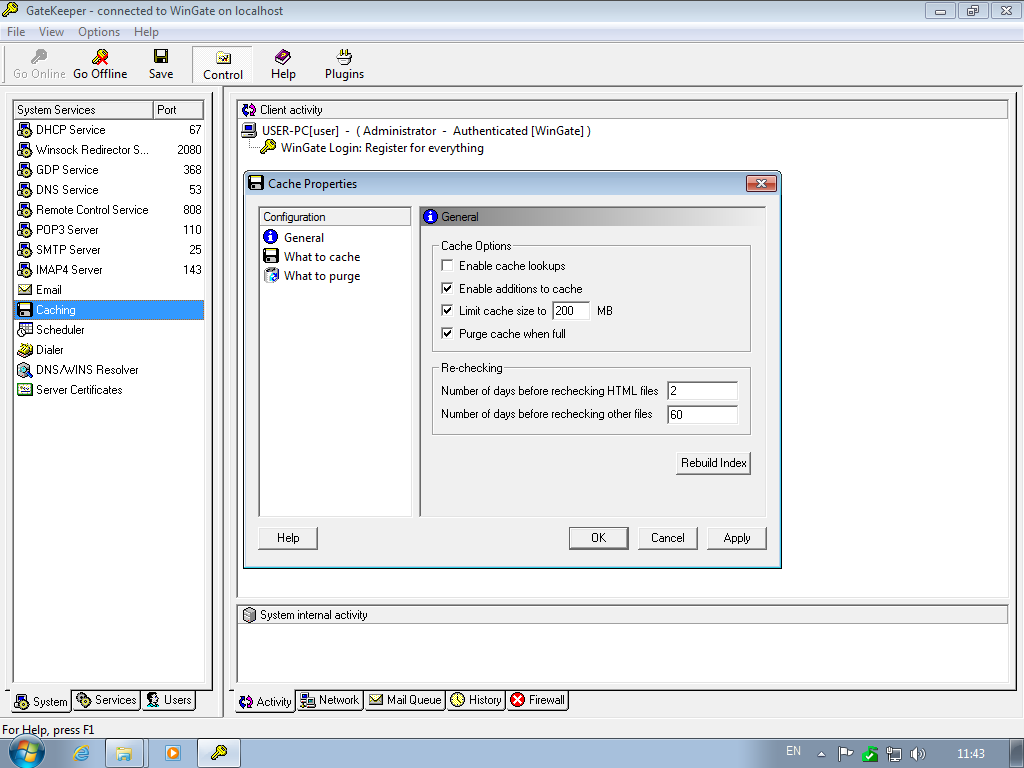Open Windows Explorer folder in taskbar
The width and height of the screenshot is (1024, 768).
point(124,753)
